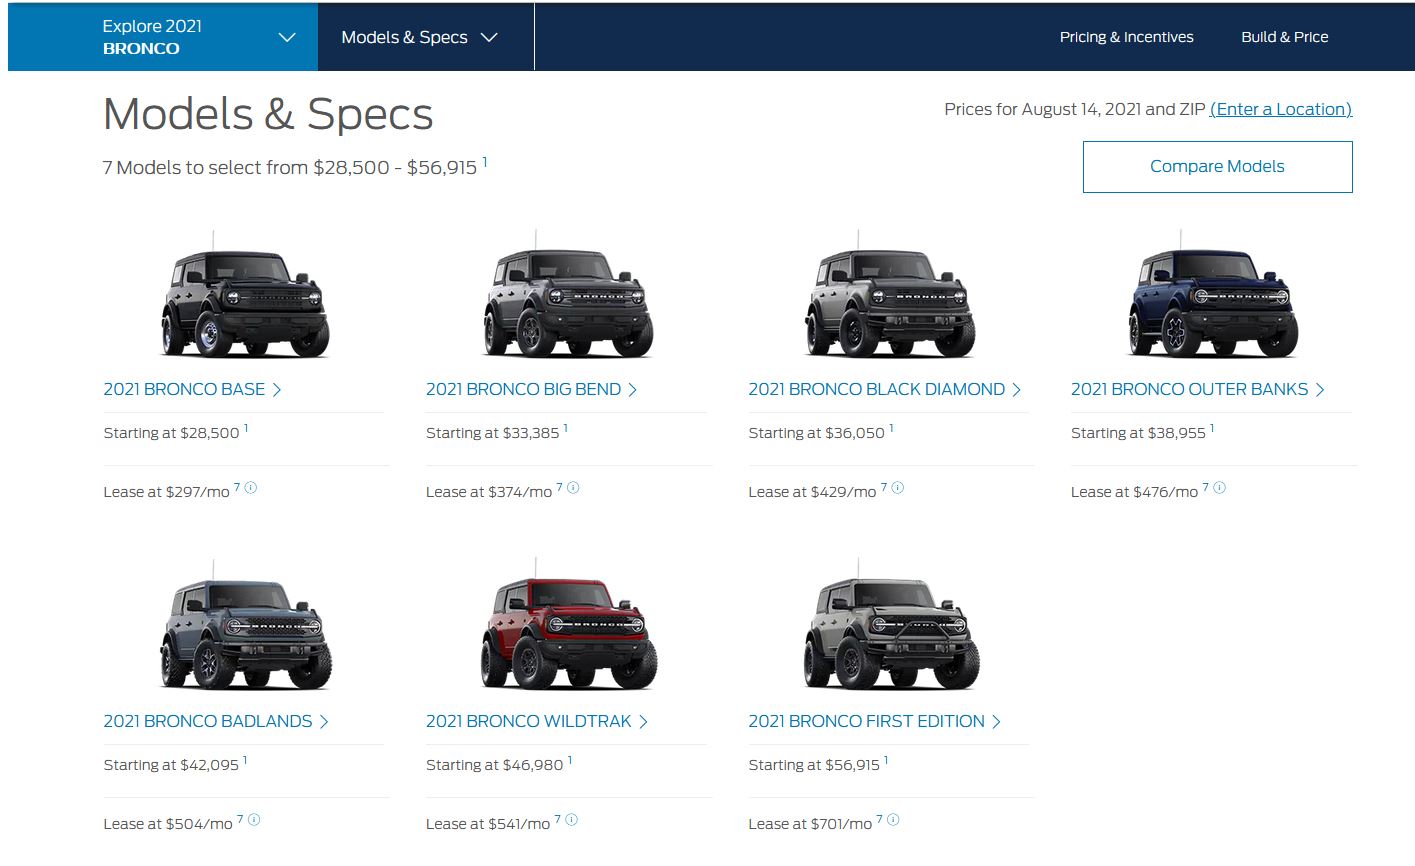Open lease info icon for Outer Banks
The width and height of the screenshot is (1415, 866).
1219,488
